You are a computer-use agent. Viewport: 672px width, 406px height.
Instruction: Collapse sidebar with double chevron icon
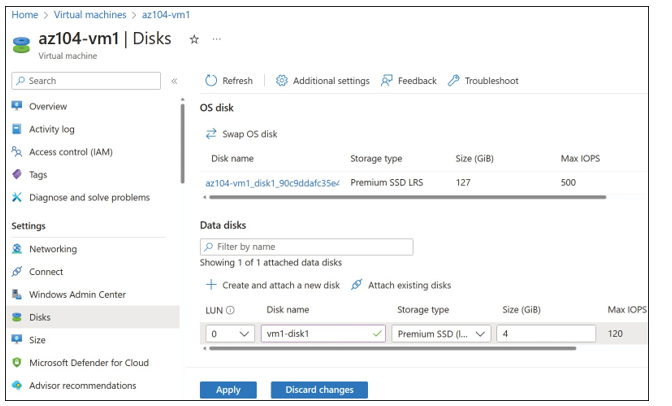174,81
